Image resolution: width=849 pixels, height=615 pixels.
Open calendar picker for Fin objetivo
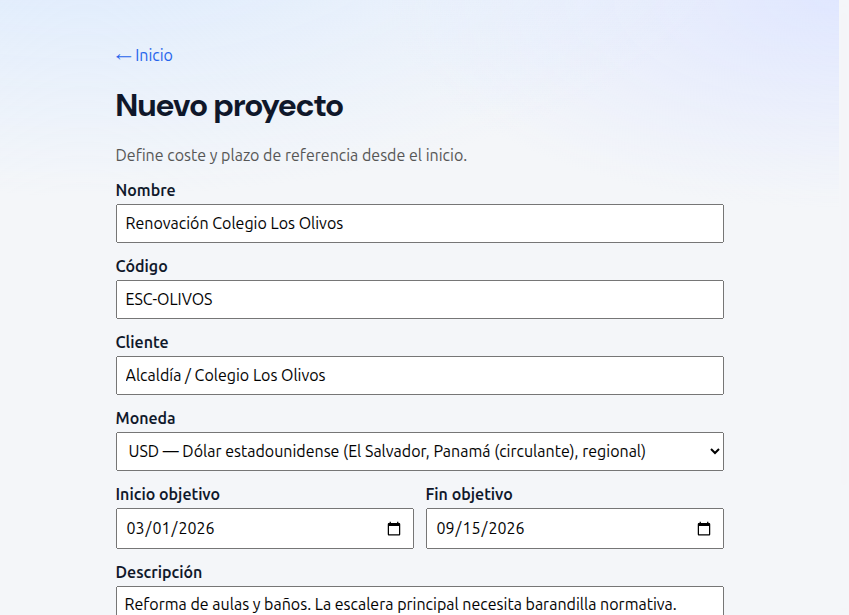pyautogui.click(x=703, y=528)
